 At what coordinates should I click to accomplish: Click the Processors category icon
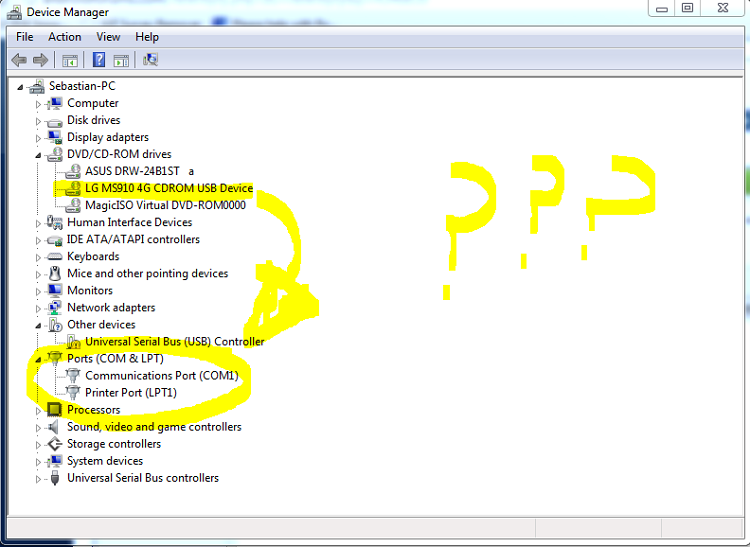pyautogui.click(x=55, y=410)
